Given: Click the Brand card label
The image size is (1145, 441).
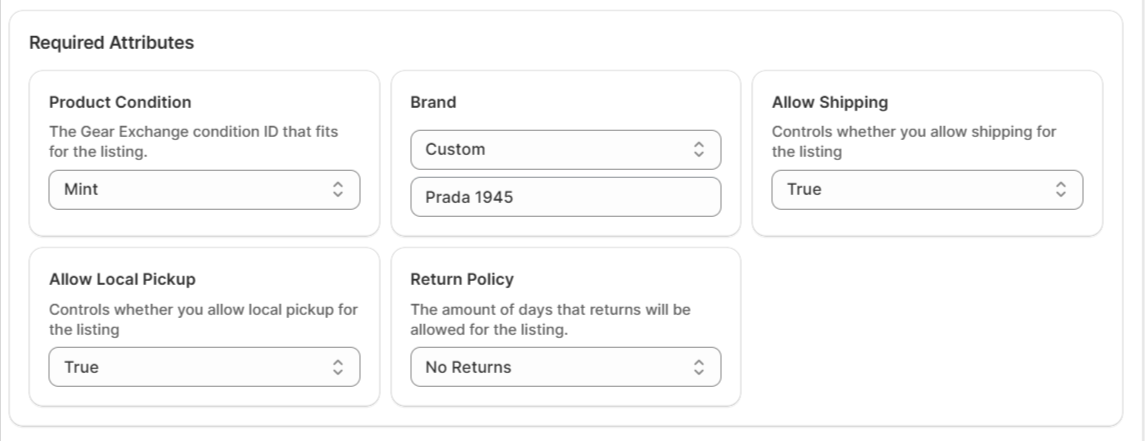Looking at the screenshot, I should [x=433, y=102].
